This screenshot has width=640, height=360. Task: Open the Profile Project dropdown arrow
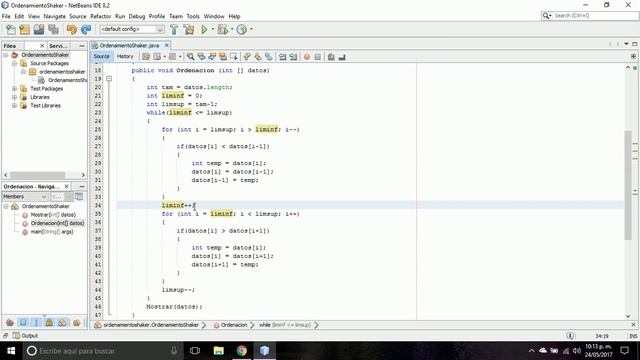tap(251, 29)
